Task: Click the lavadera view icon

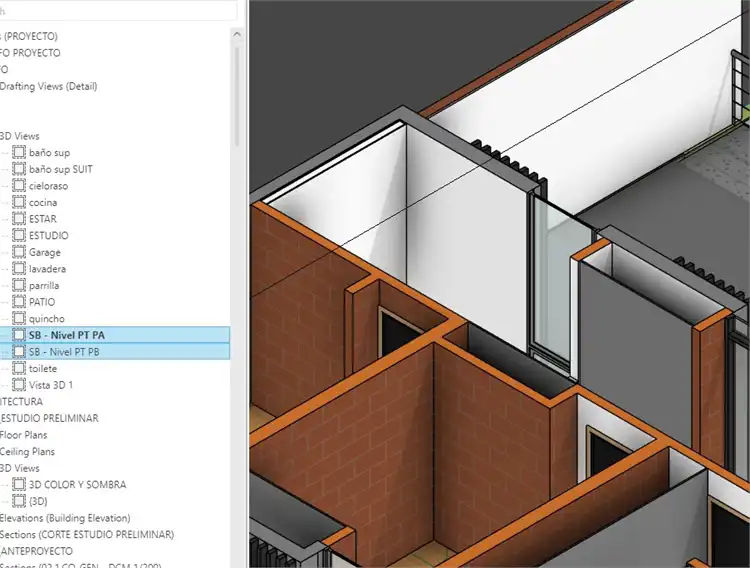Action: tap(19, 268)
